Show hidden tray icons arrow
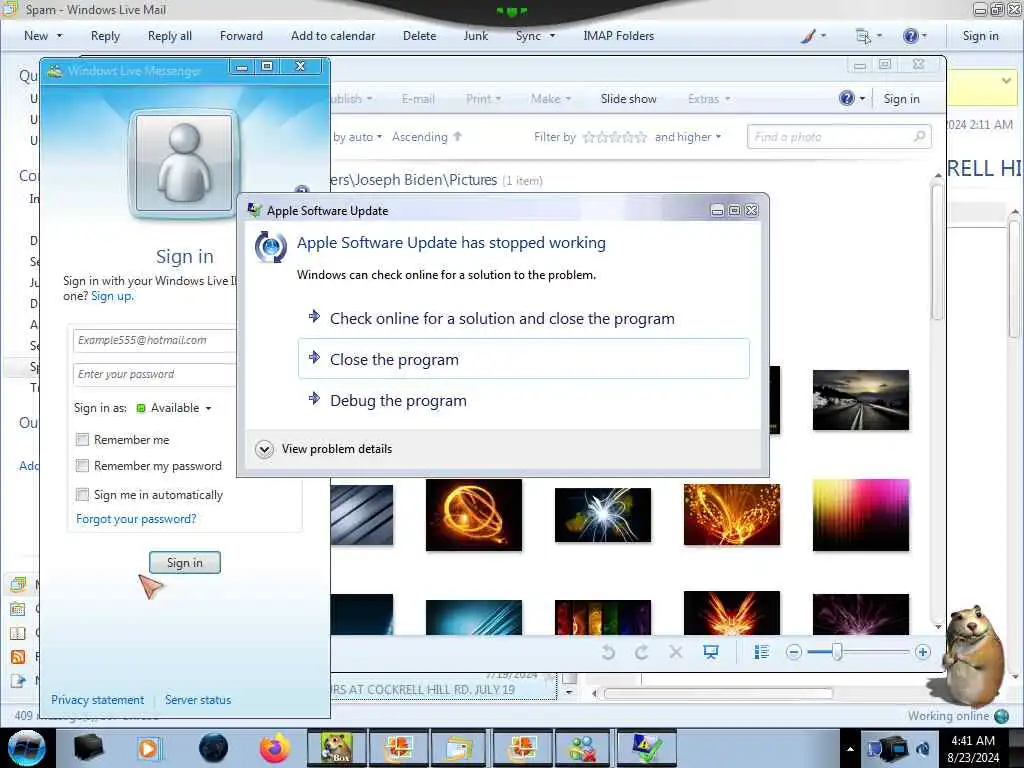Viewport: 1024px width, 768px height. click(x=850, y=749)
